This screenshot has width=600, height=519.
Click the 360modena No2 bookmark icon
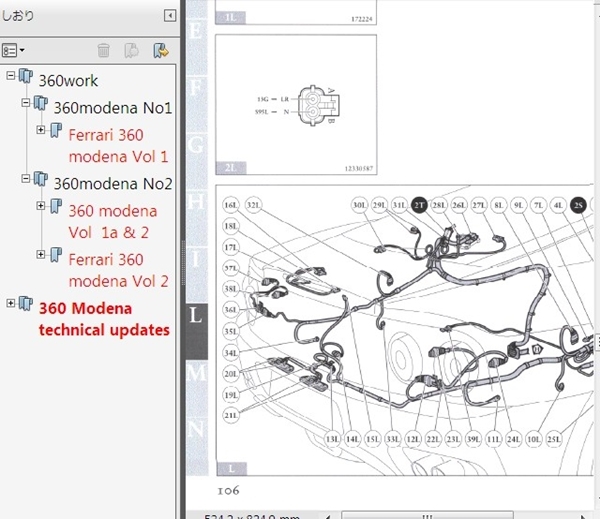pyautogui.click(x=41, y=179)
